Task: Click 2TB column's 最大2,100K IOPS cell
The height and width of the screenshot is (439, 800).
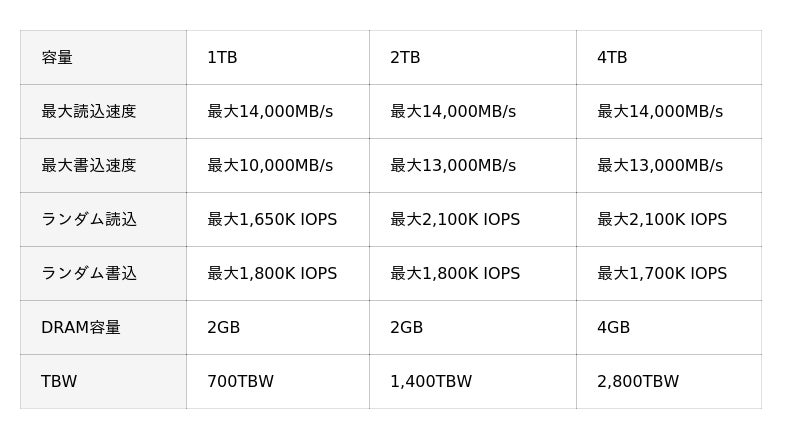Action: 473,220
